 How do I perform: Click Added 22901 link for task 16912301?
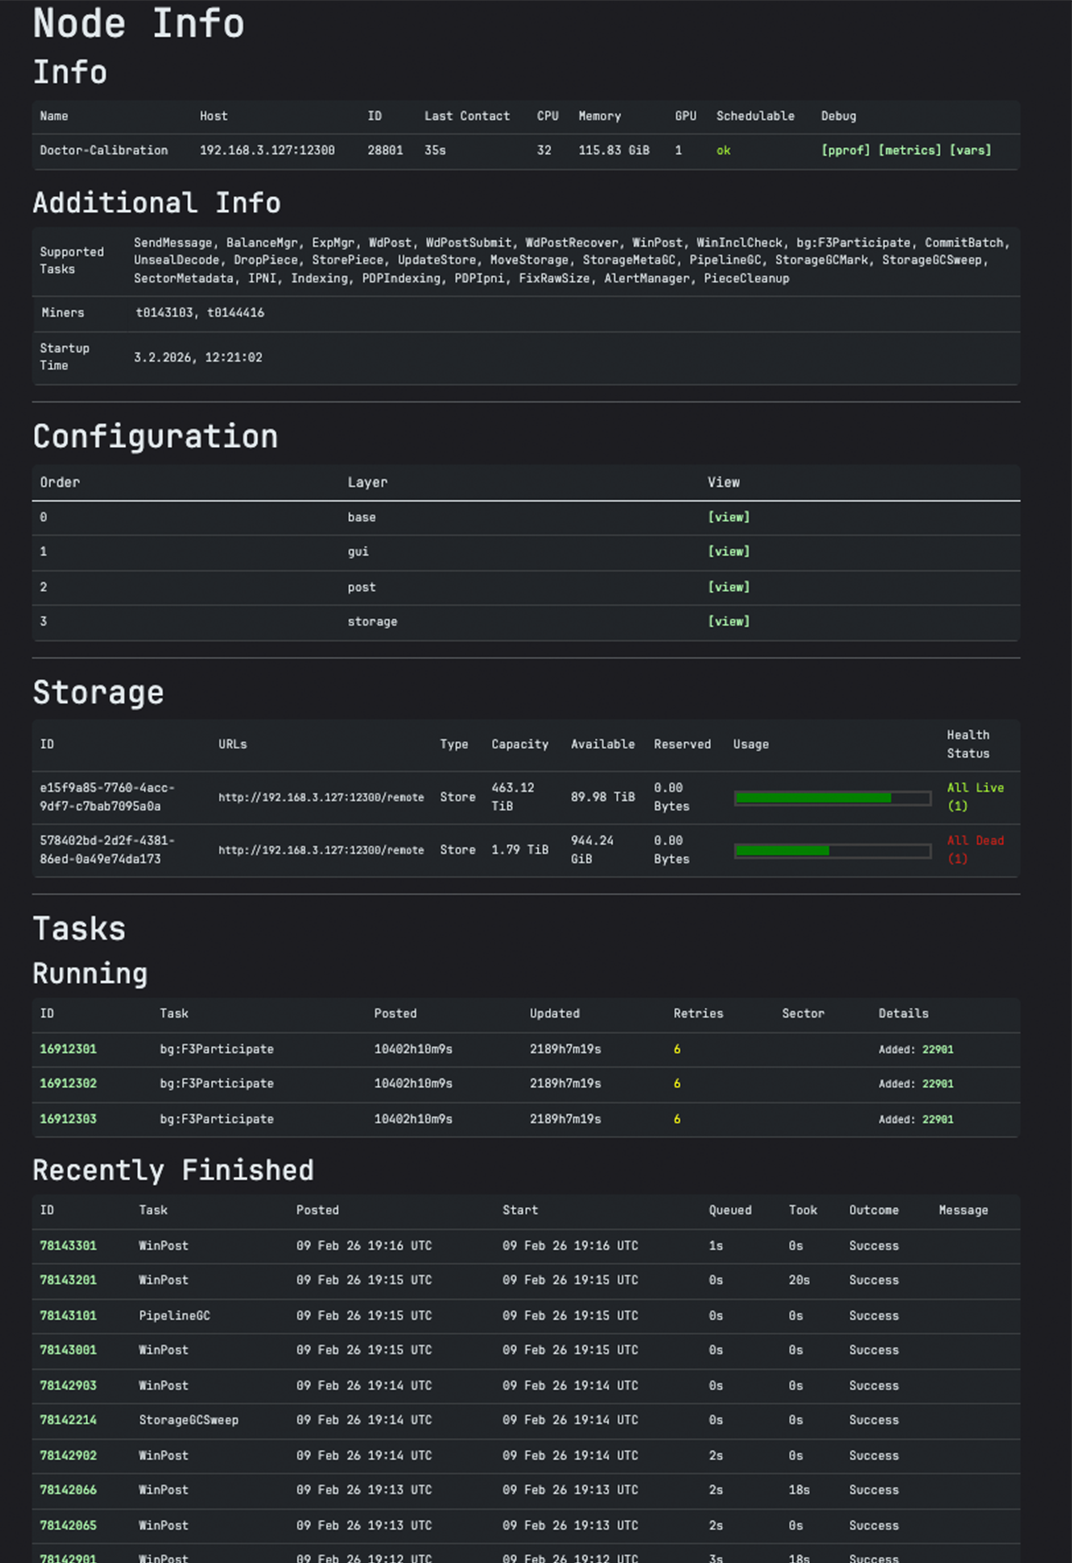click(x=937, y=1050)
